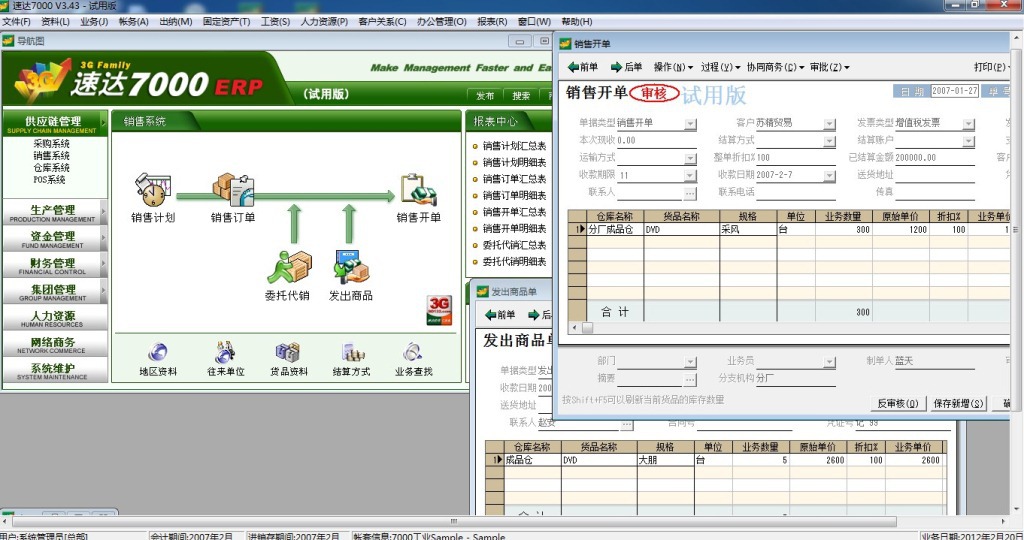Click the 搜索 button in banner

coord(521,96)
